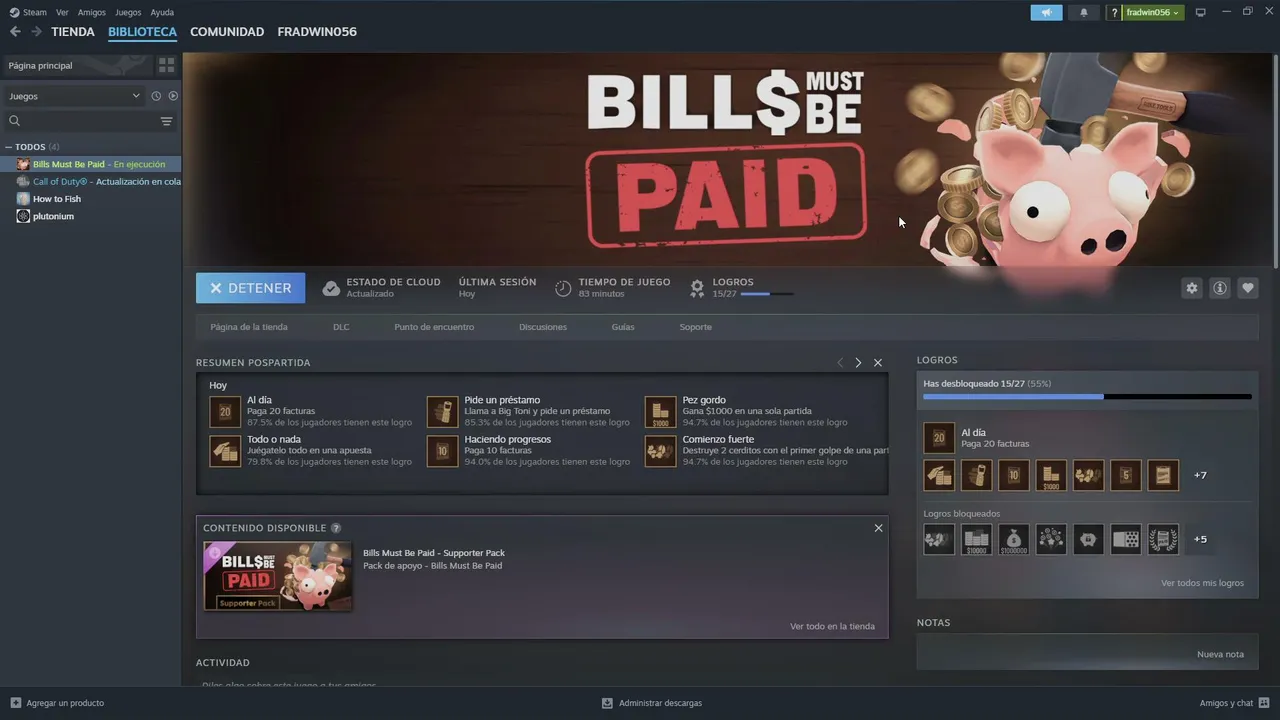Screen dimensions: 1280x720
Task: Open Página de la tienda link
Action: pyautogui.click(x=249, y=327)
